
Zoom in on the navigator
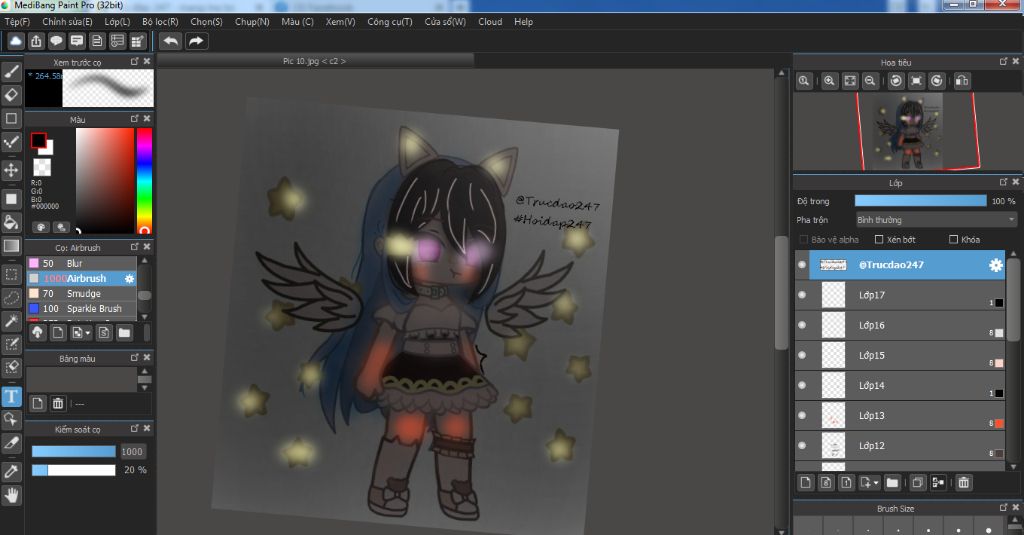point(829,81)
